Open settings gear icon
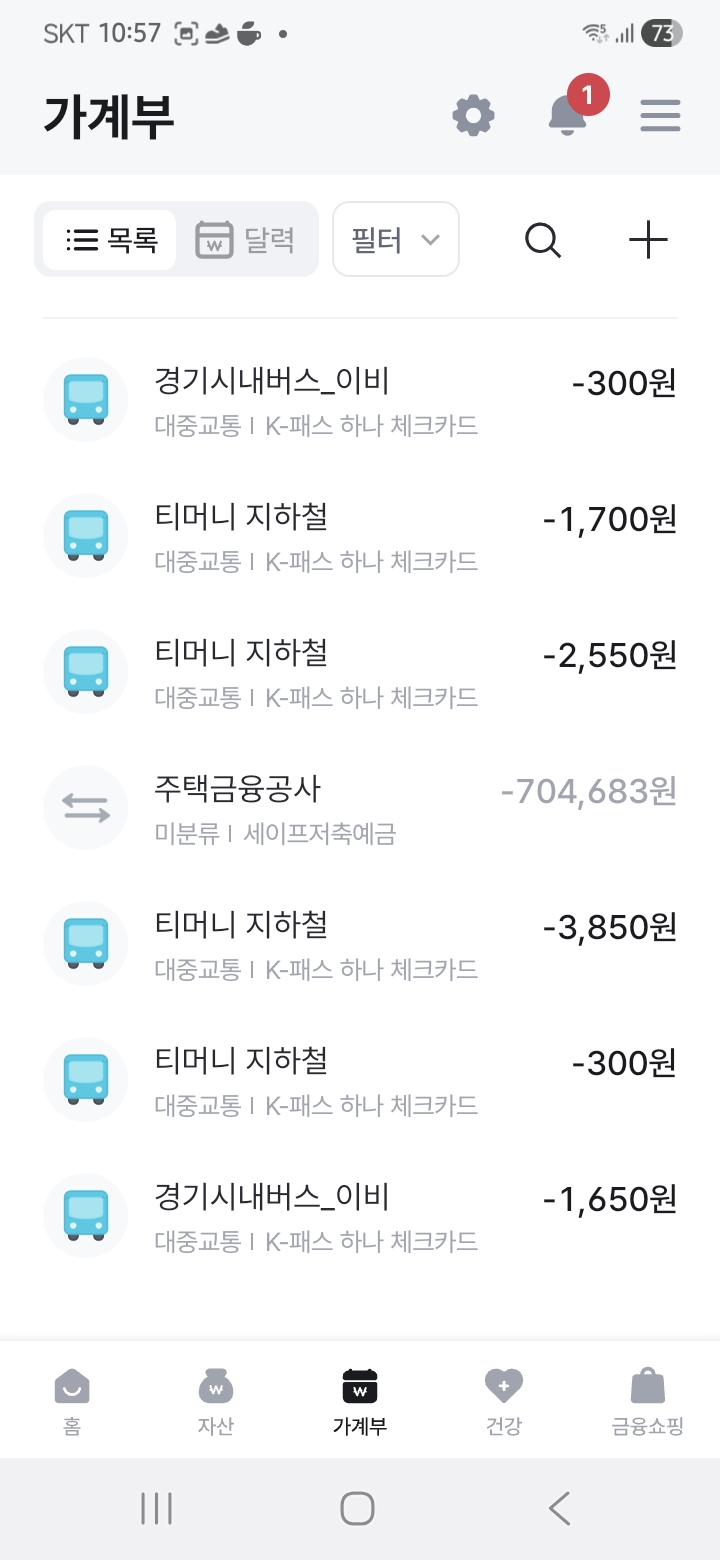Screen dimensions: 720x1560 point(473,116)
